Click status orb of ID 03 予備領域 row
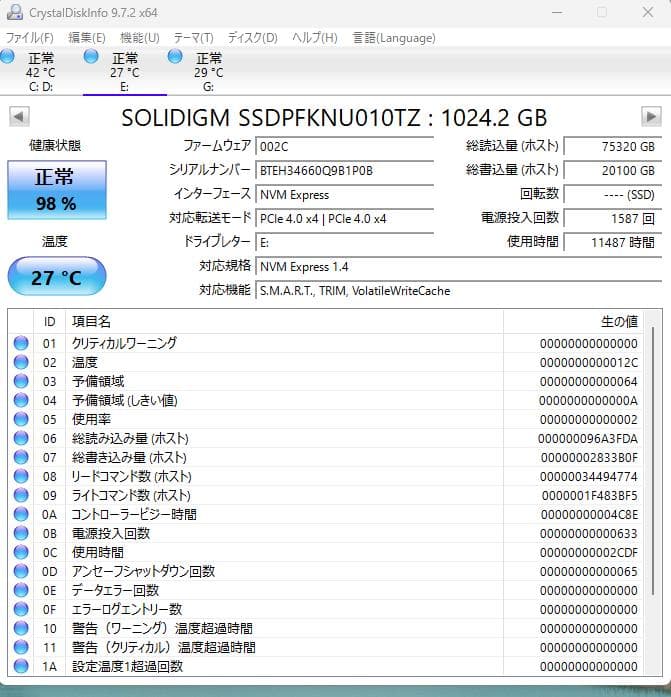671x697 pixels. point(21,381)
